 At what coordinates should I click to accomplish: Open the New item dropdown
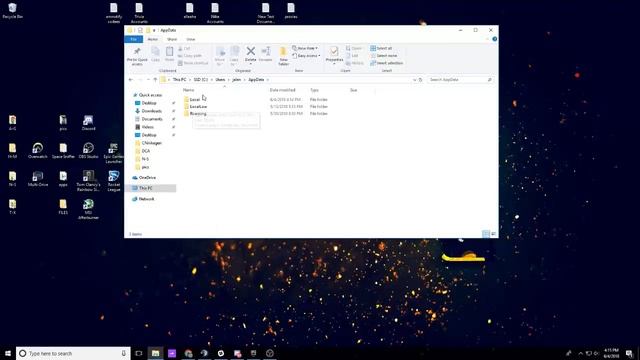point(305,48)
